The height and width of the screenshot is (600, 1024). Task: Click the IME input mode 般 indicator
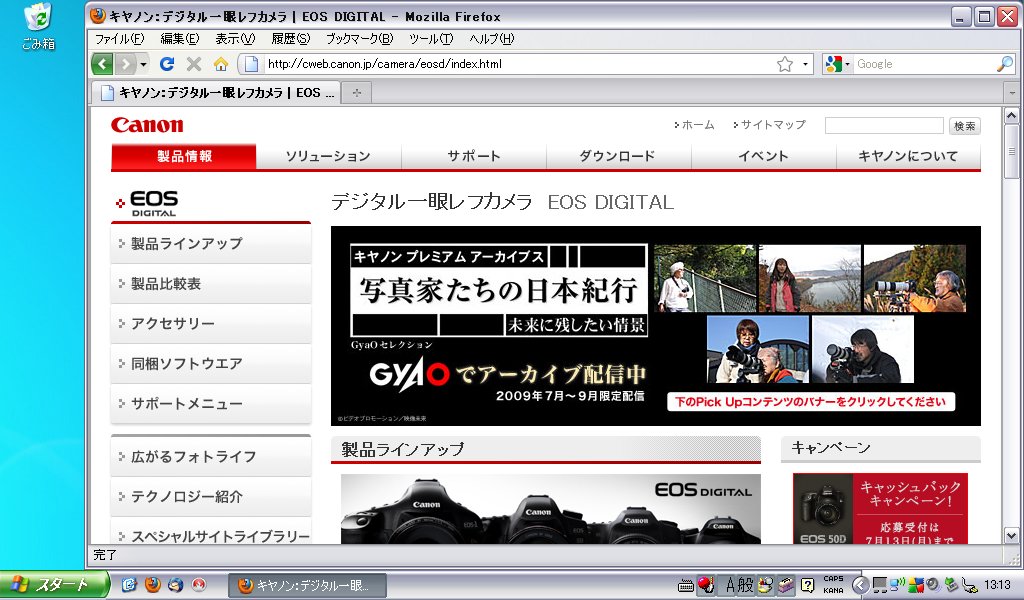[746, 585]
